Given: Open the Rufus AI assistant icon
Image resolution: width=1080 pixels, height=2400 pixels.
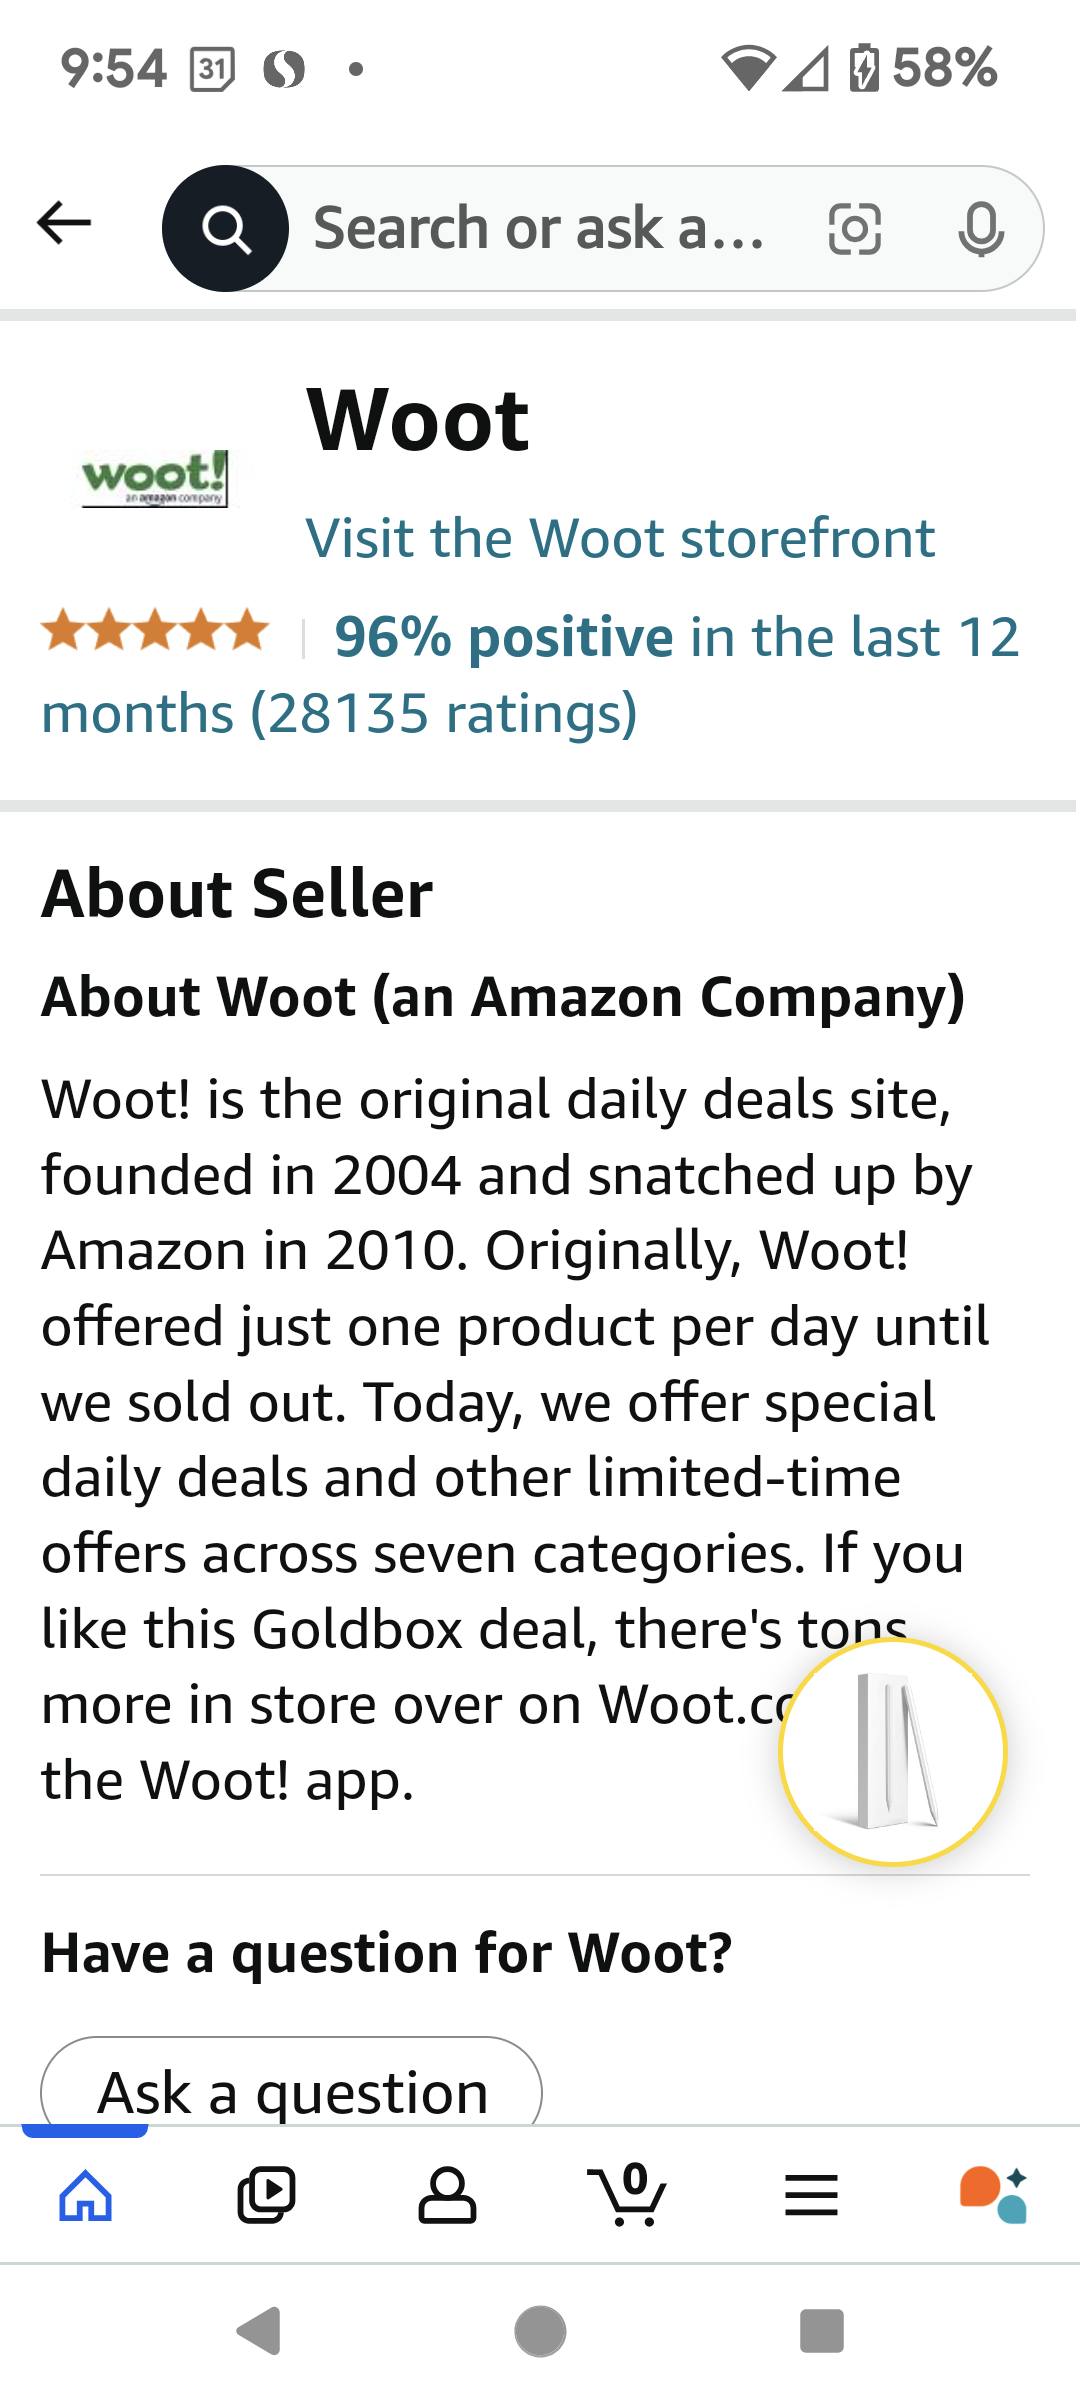Looking at the screenshot, I should pyautogui.click(x=993, y=2195).
